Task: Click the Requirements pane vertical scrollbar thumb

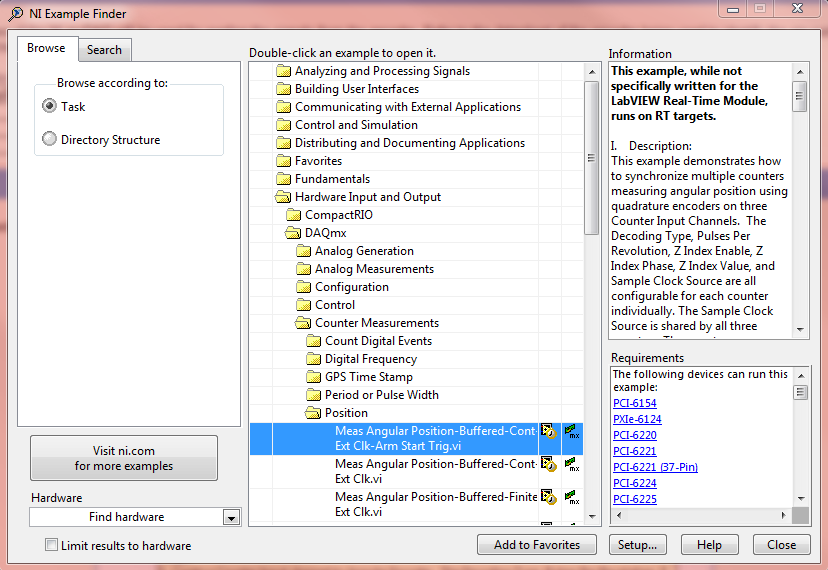Action: 801,392
